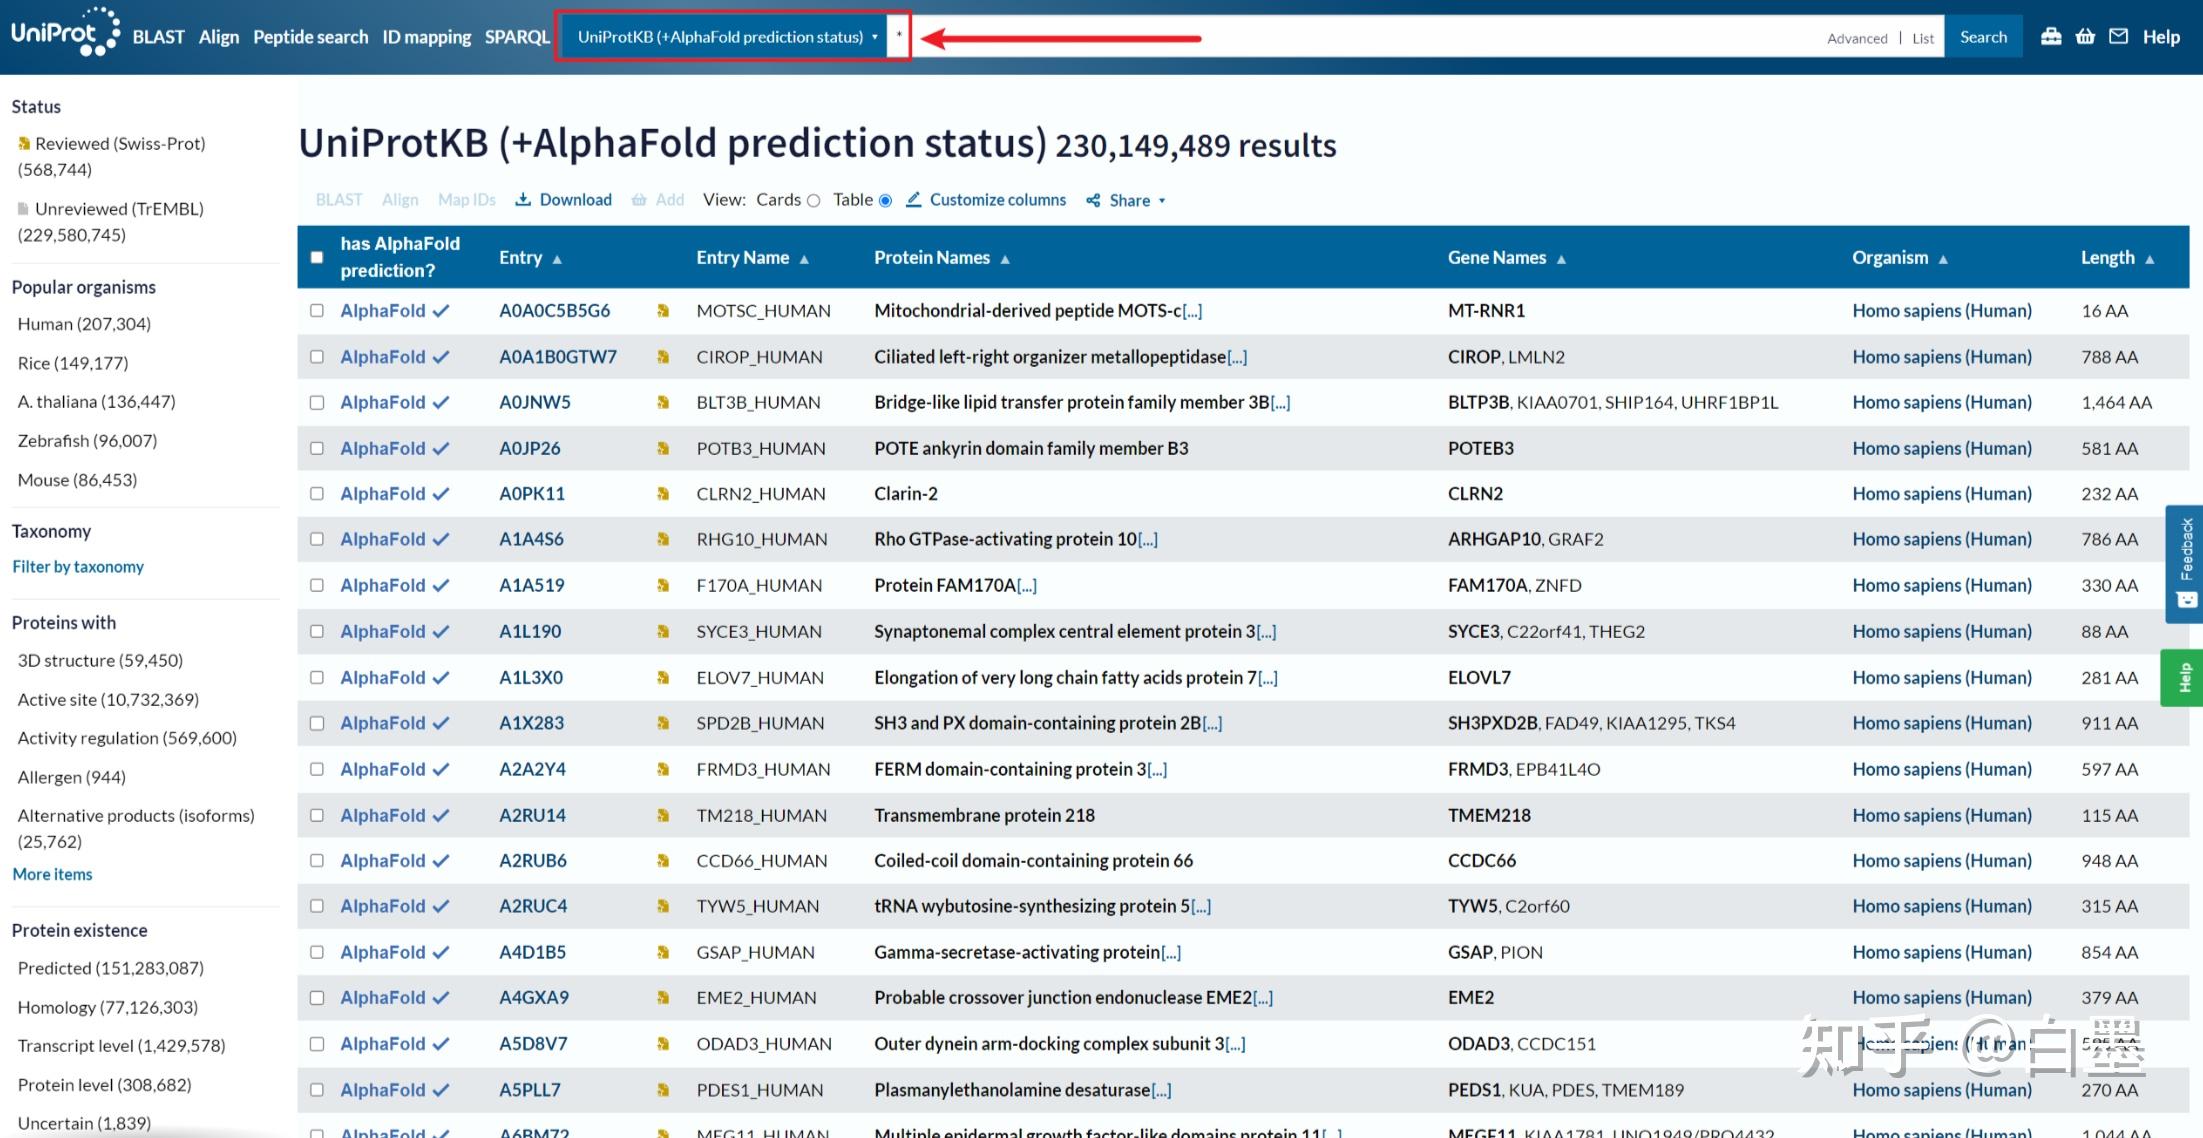This screenshot has width=2203, height=1138.
Task: Click the envelope contact icon
Action: (2118, 37)
